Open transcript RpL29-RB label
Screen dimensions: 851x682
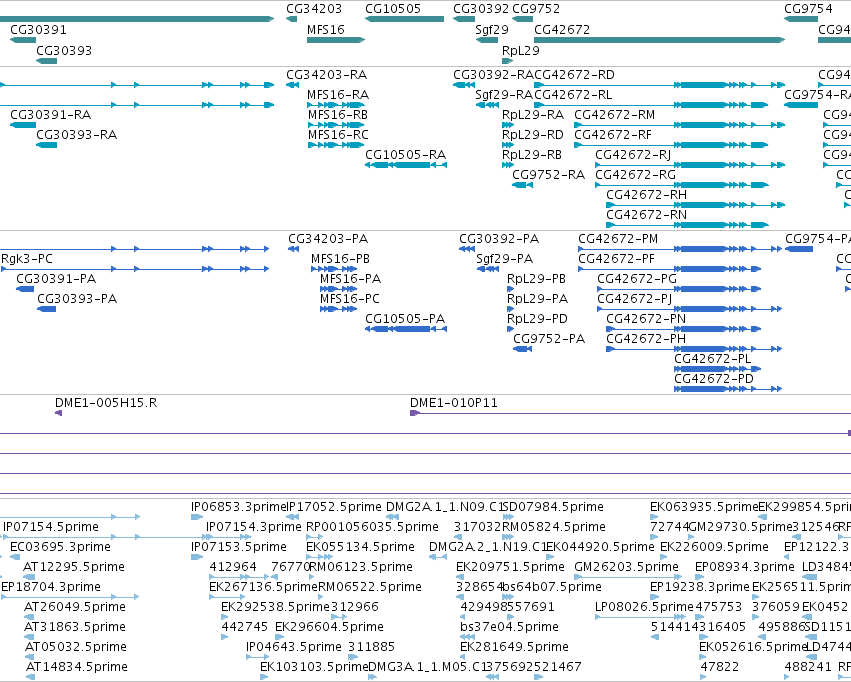[531, 155]
